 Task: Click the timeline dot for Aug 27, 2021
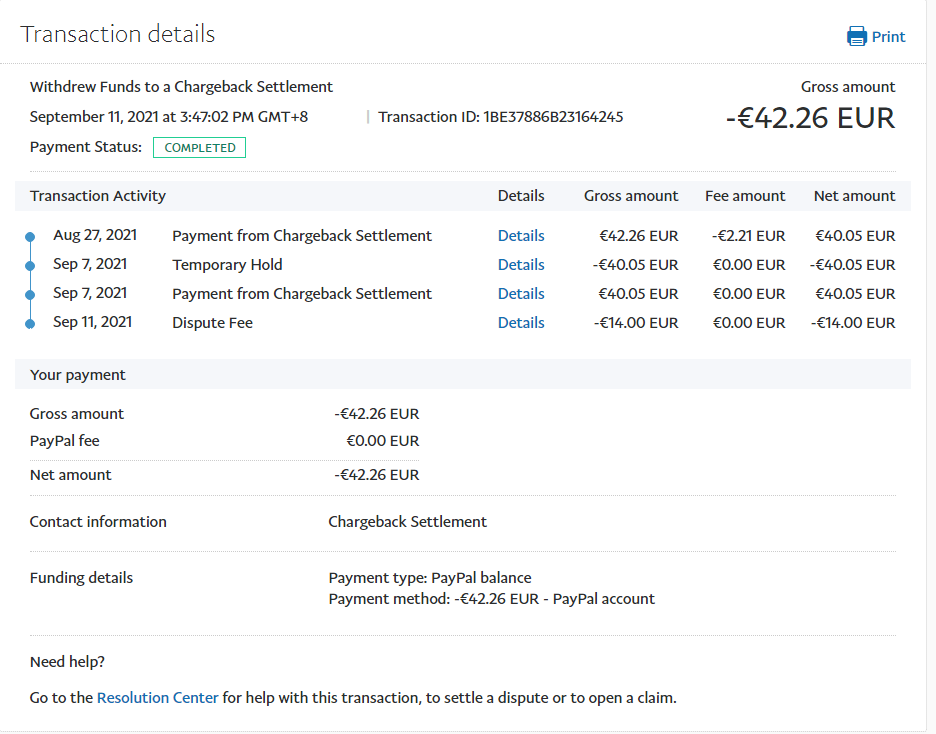(30, 237)
